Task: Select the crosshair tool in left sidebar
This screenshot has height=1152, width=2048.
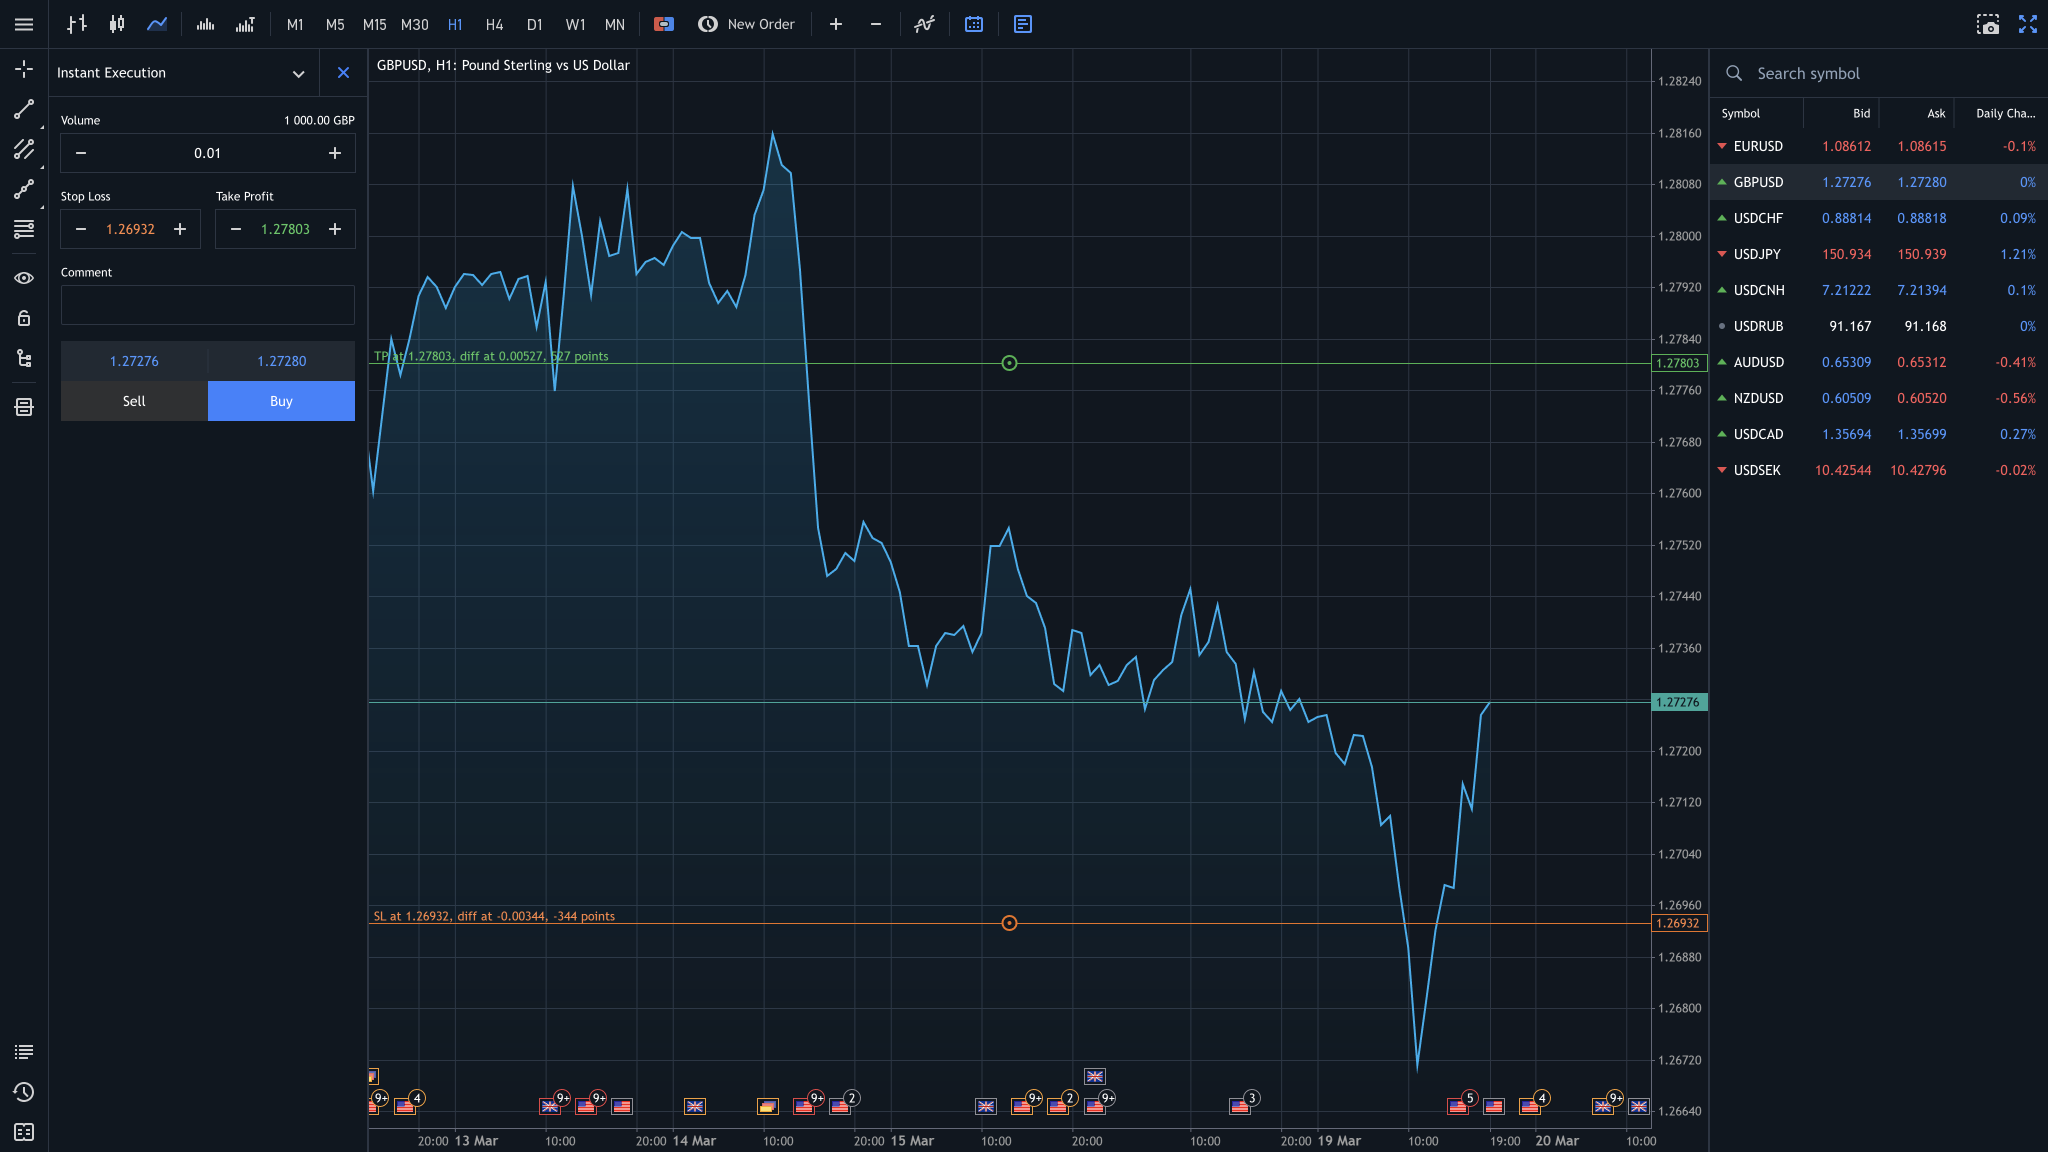Action: pos(24,69)
